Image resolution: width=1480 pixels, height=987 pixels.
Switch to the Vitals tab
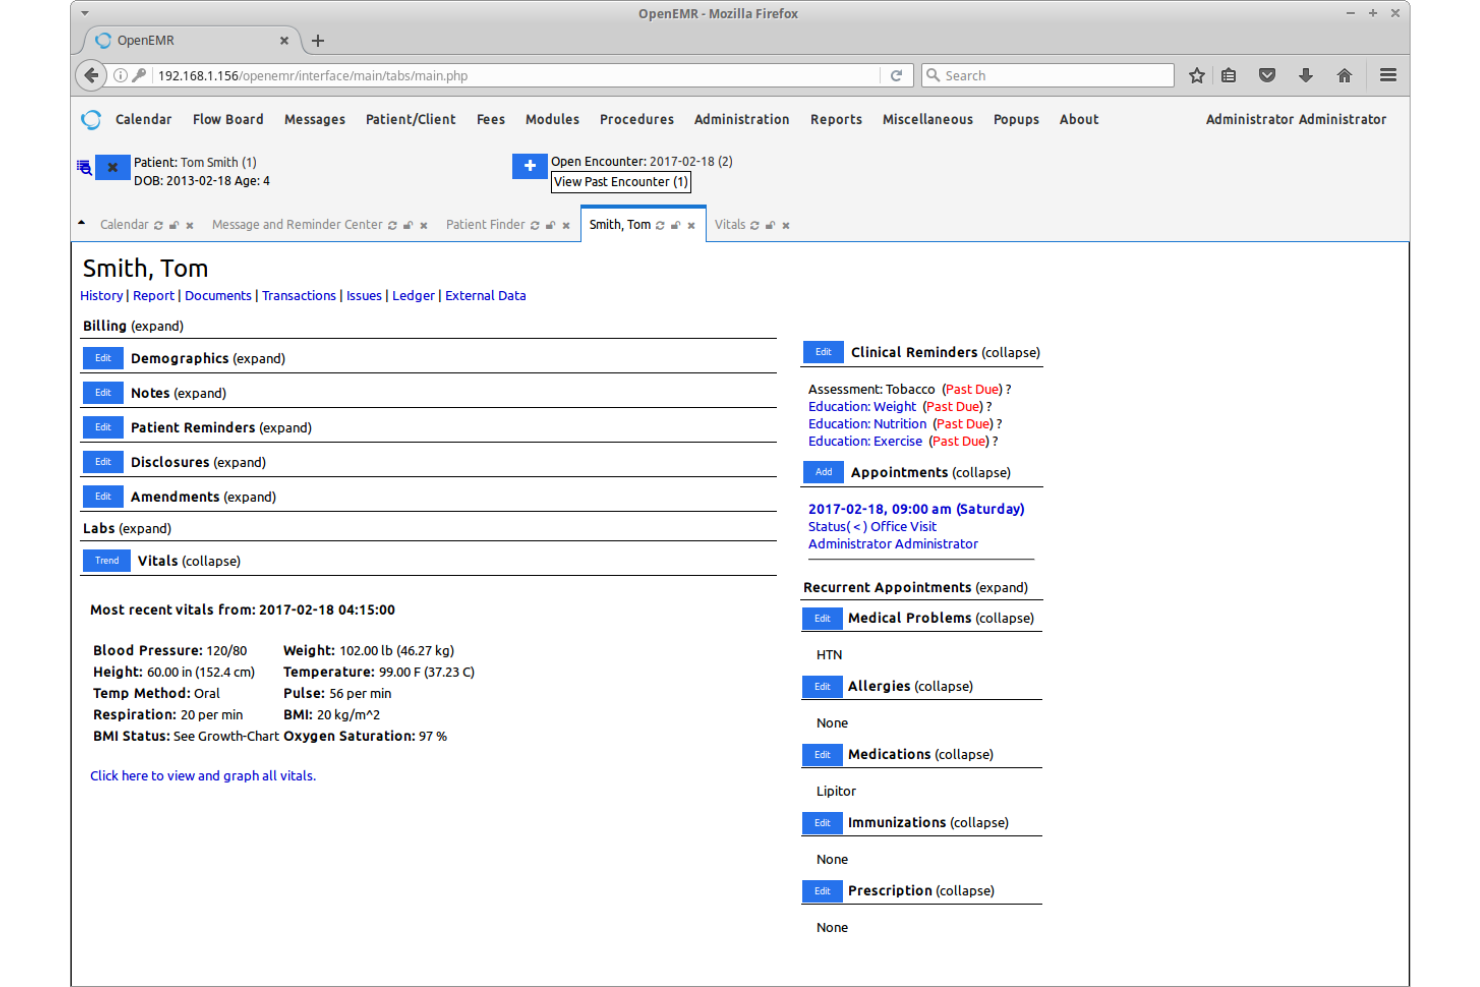pos(731,225)
